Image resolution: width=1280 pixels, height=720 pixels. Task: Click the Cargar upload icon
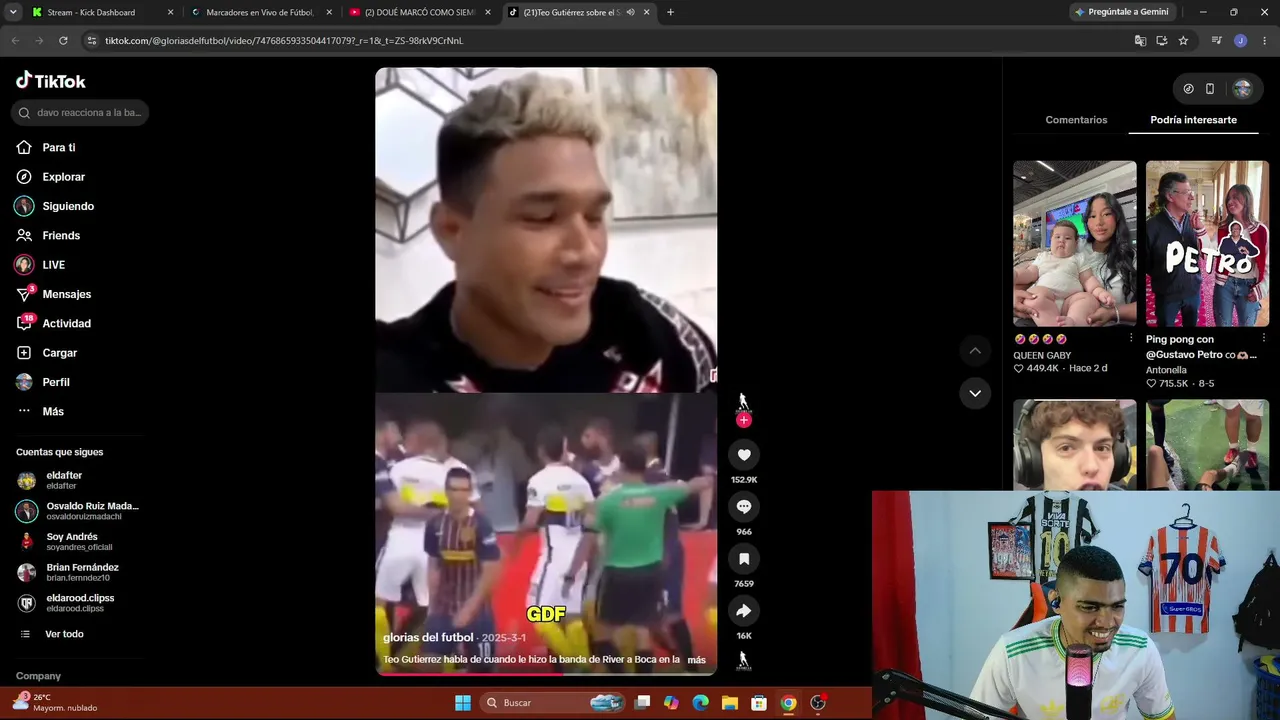(24, 353)
